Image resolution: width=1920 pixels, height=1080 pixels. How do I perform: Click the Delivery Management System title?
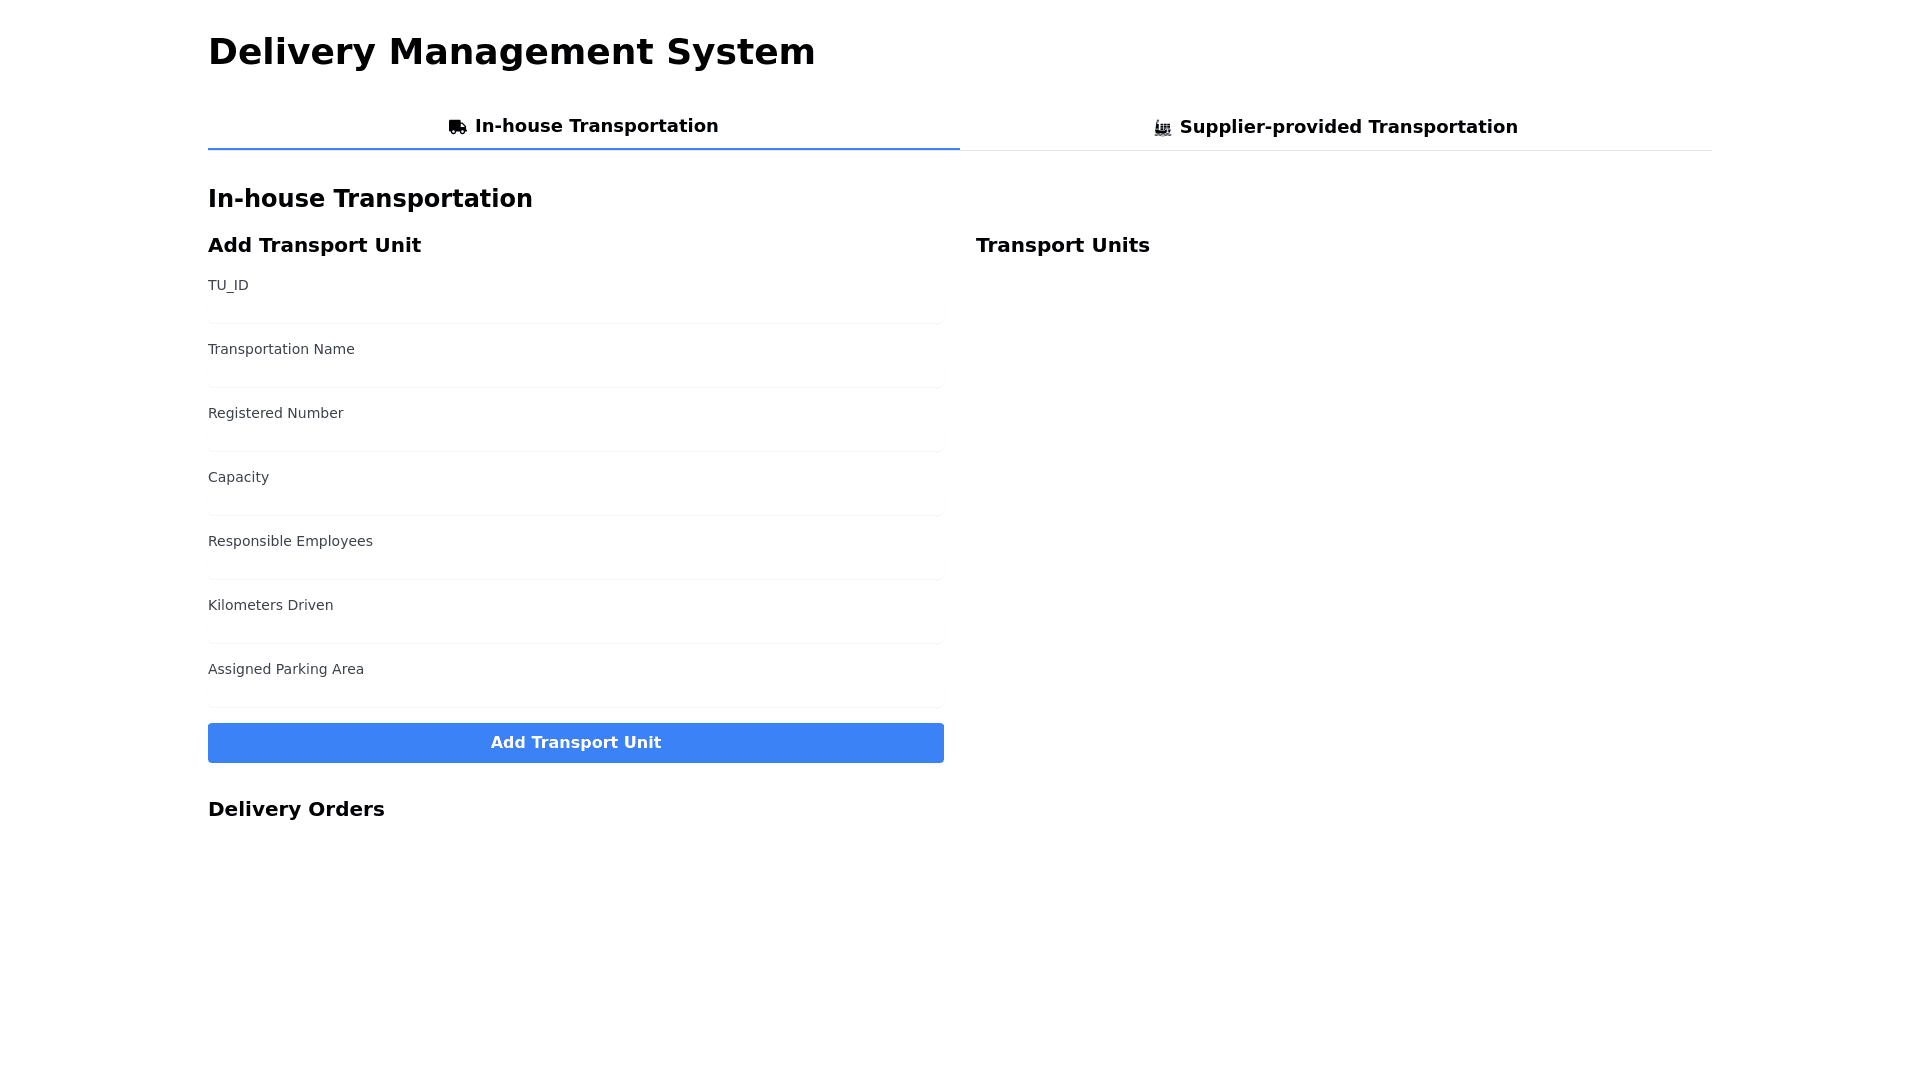511,51
